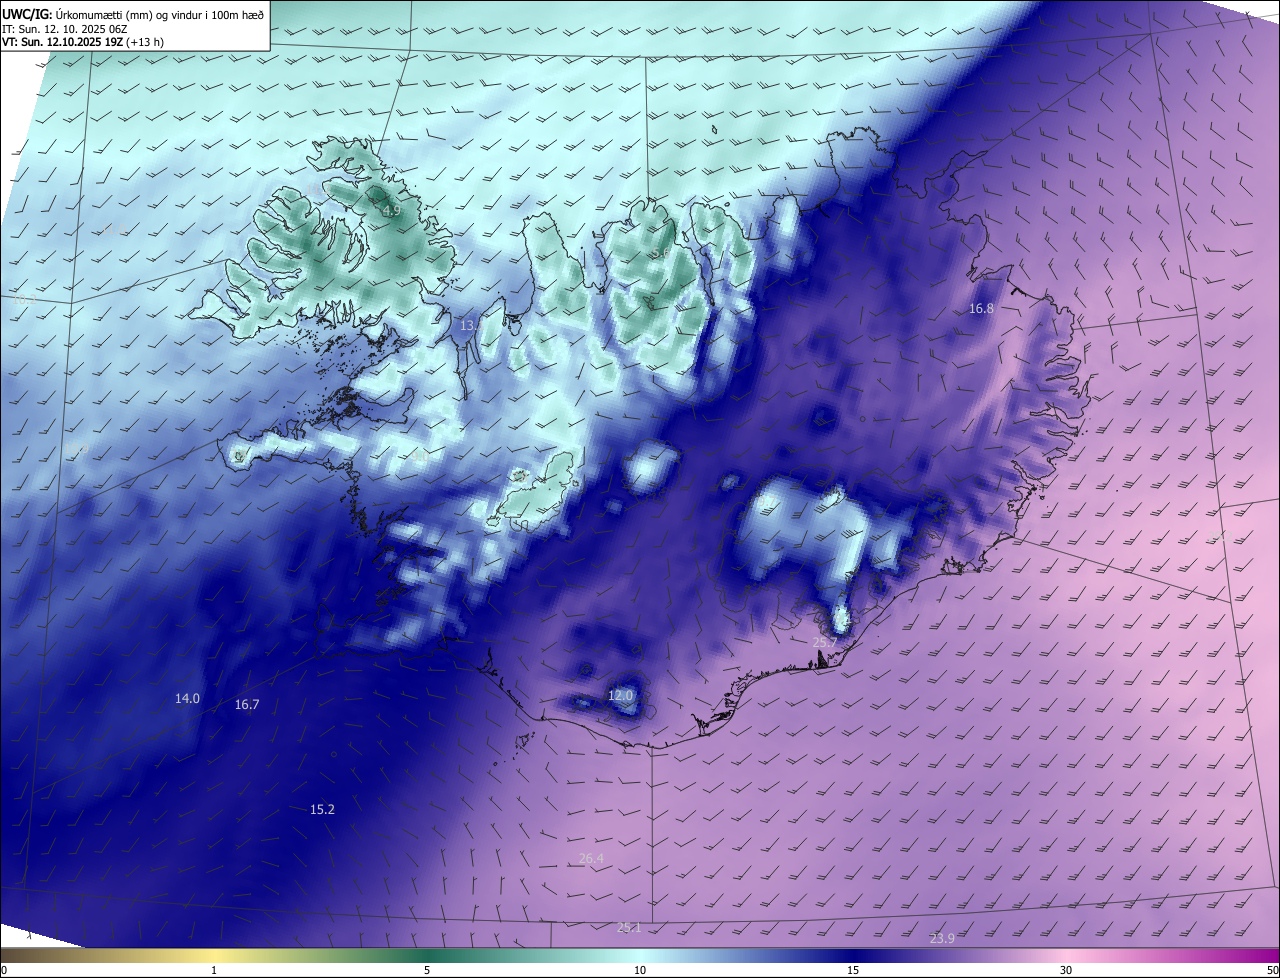Click the 'VT: Sun. 12.10.2025 19Z (+13 h)' valid time line
1280x978 pixels.
(83, 43)
